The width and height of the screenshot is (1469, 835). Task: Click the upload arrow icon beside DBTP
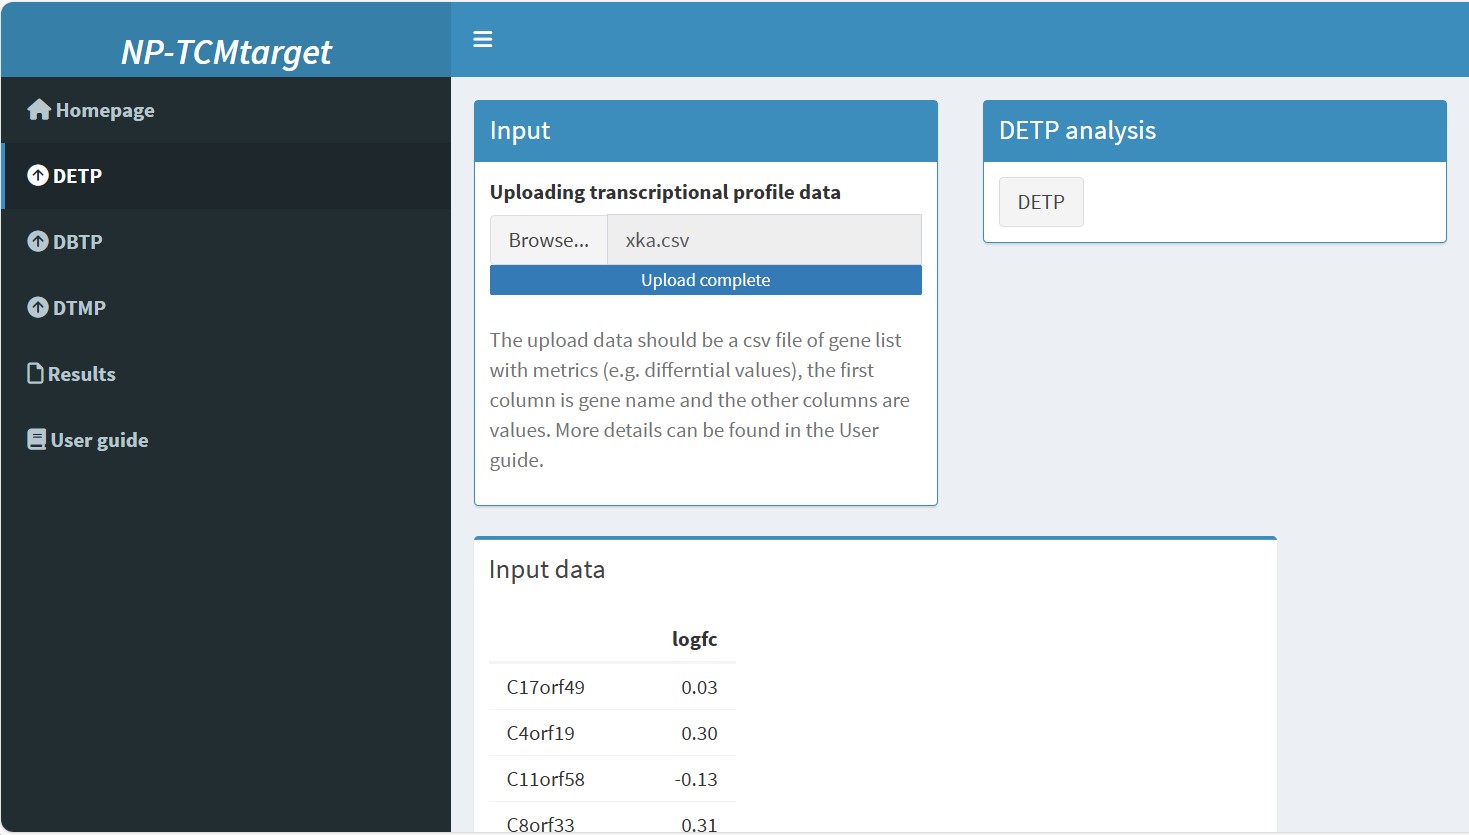38,241
